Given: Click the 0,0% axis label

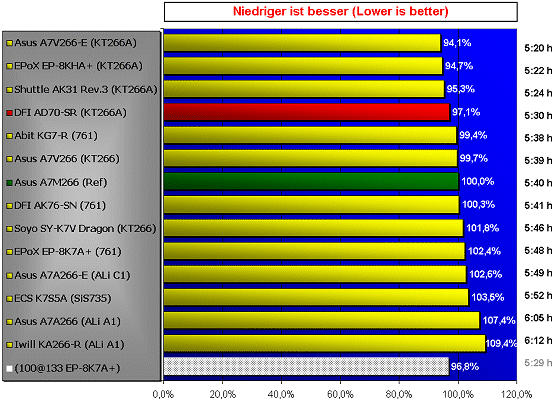Looking at the screenshot, I should [163, 394].
